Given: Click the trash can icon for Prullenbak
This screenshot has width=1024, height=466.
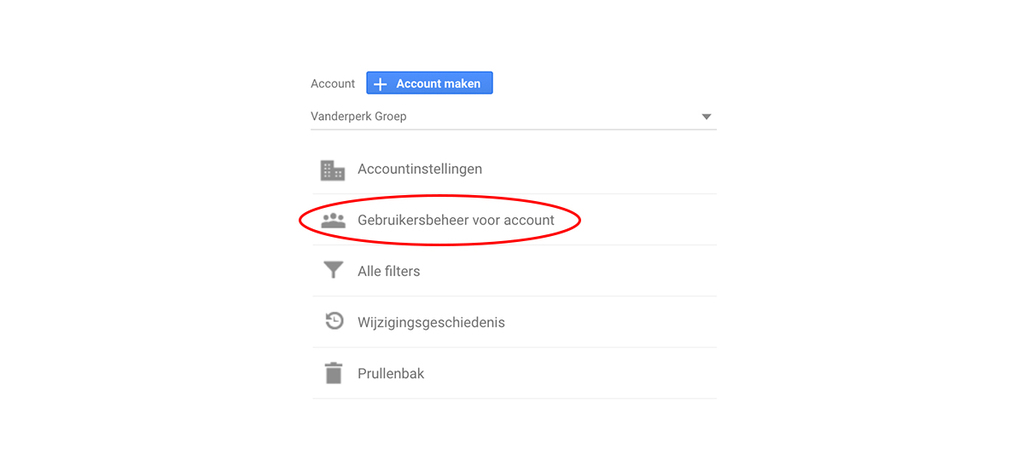Looking at the screenshot, I should [332, 373].
